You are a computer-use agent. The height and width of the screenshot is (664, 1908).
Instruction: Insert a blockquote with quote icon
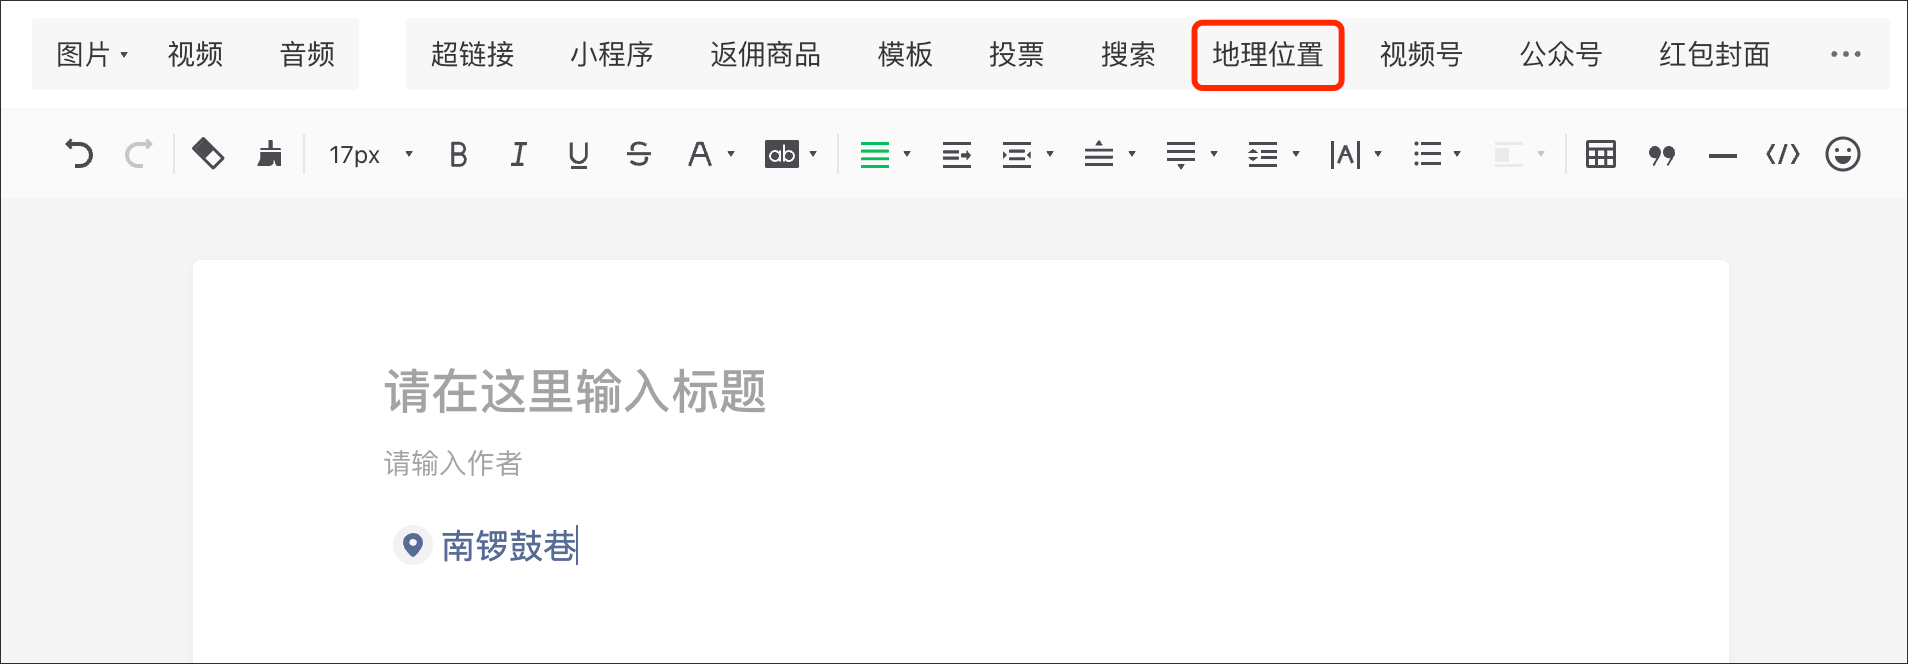(1661, 155)
